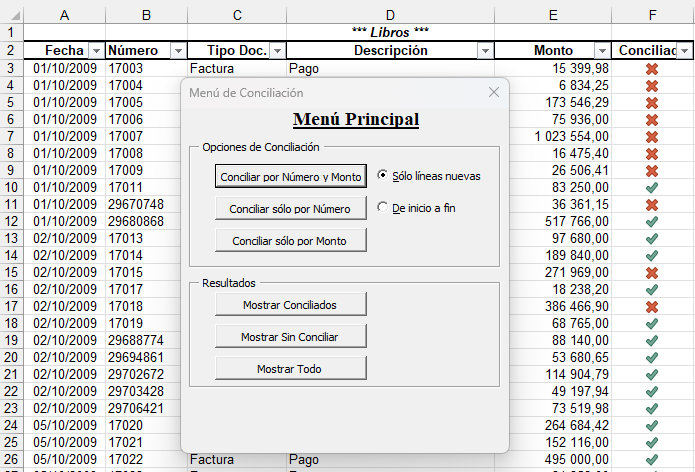Click the select-all corner triangle of the sheet
Viewport: 695px width, 472px height.
coord(15,16)
